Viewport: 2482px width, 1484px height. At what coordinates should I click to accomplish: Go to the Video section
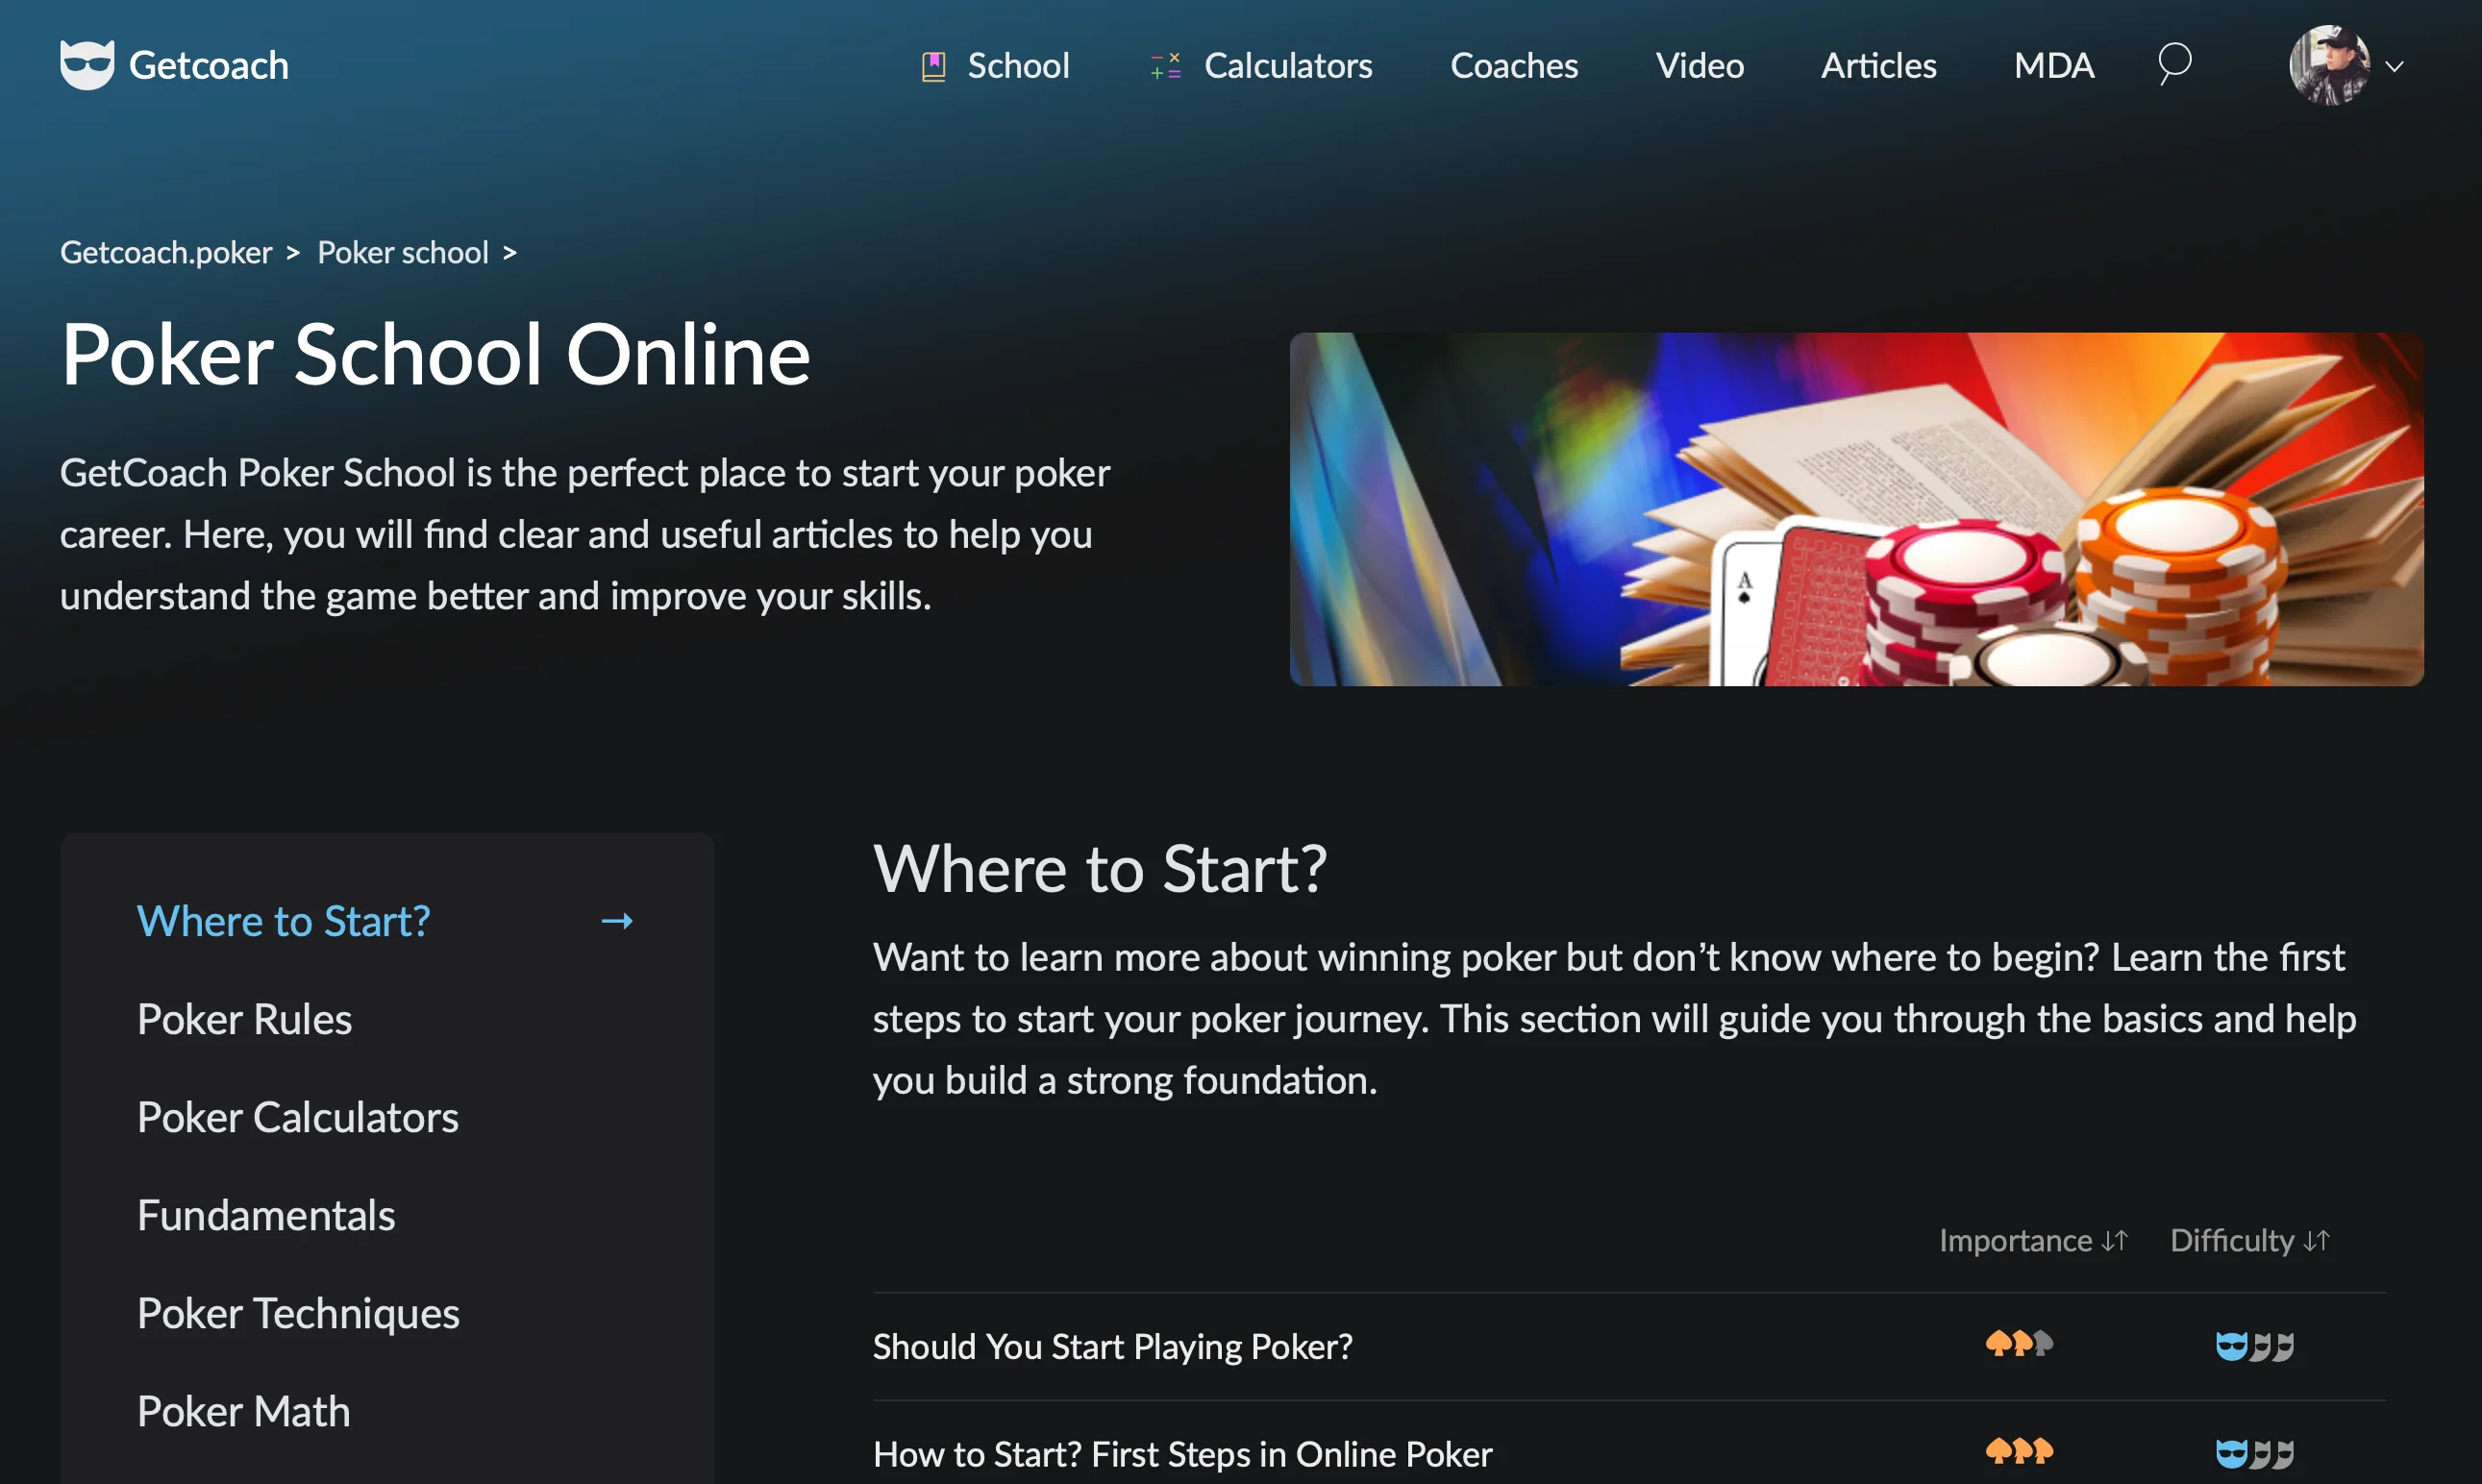(x=1699, y=66)
